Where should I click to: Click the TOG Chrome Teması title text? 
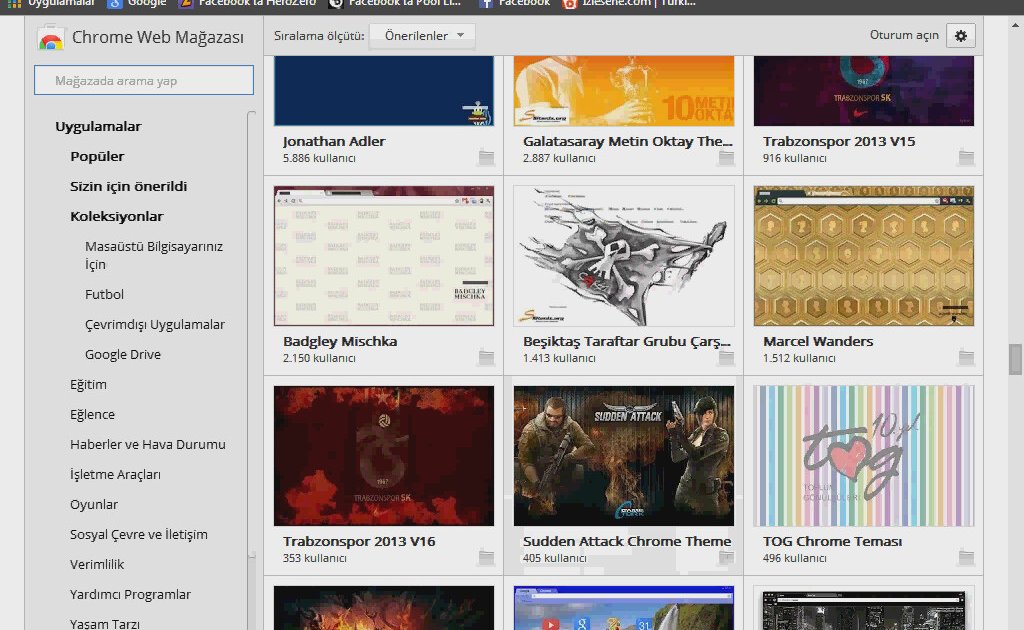833,541
